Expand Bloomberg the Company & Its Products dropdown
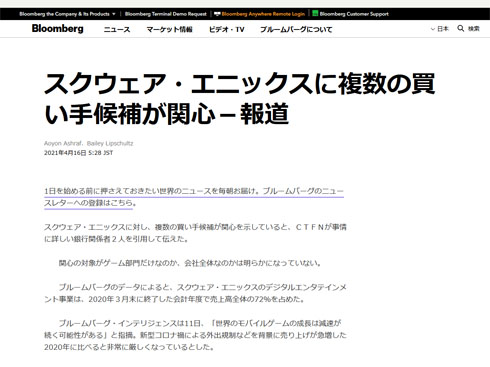This screenshot has height=367, width=490. [x=67, y=14]
